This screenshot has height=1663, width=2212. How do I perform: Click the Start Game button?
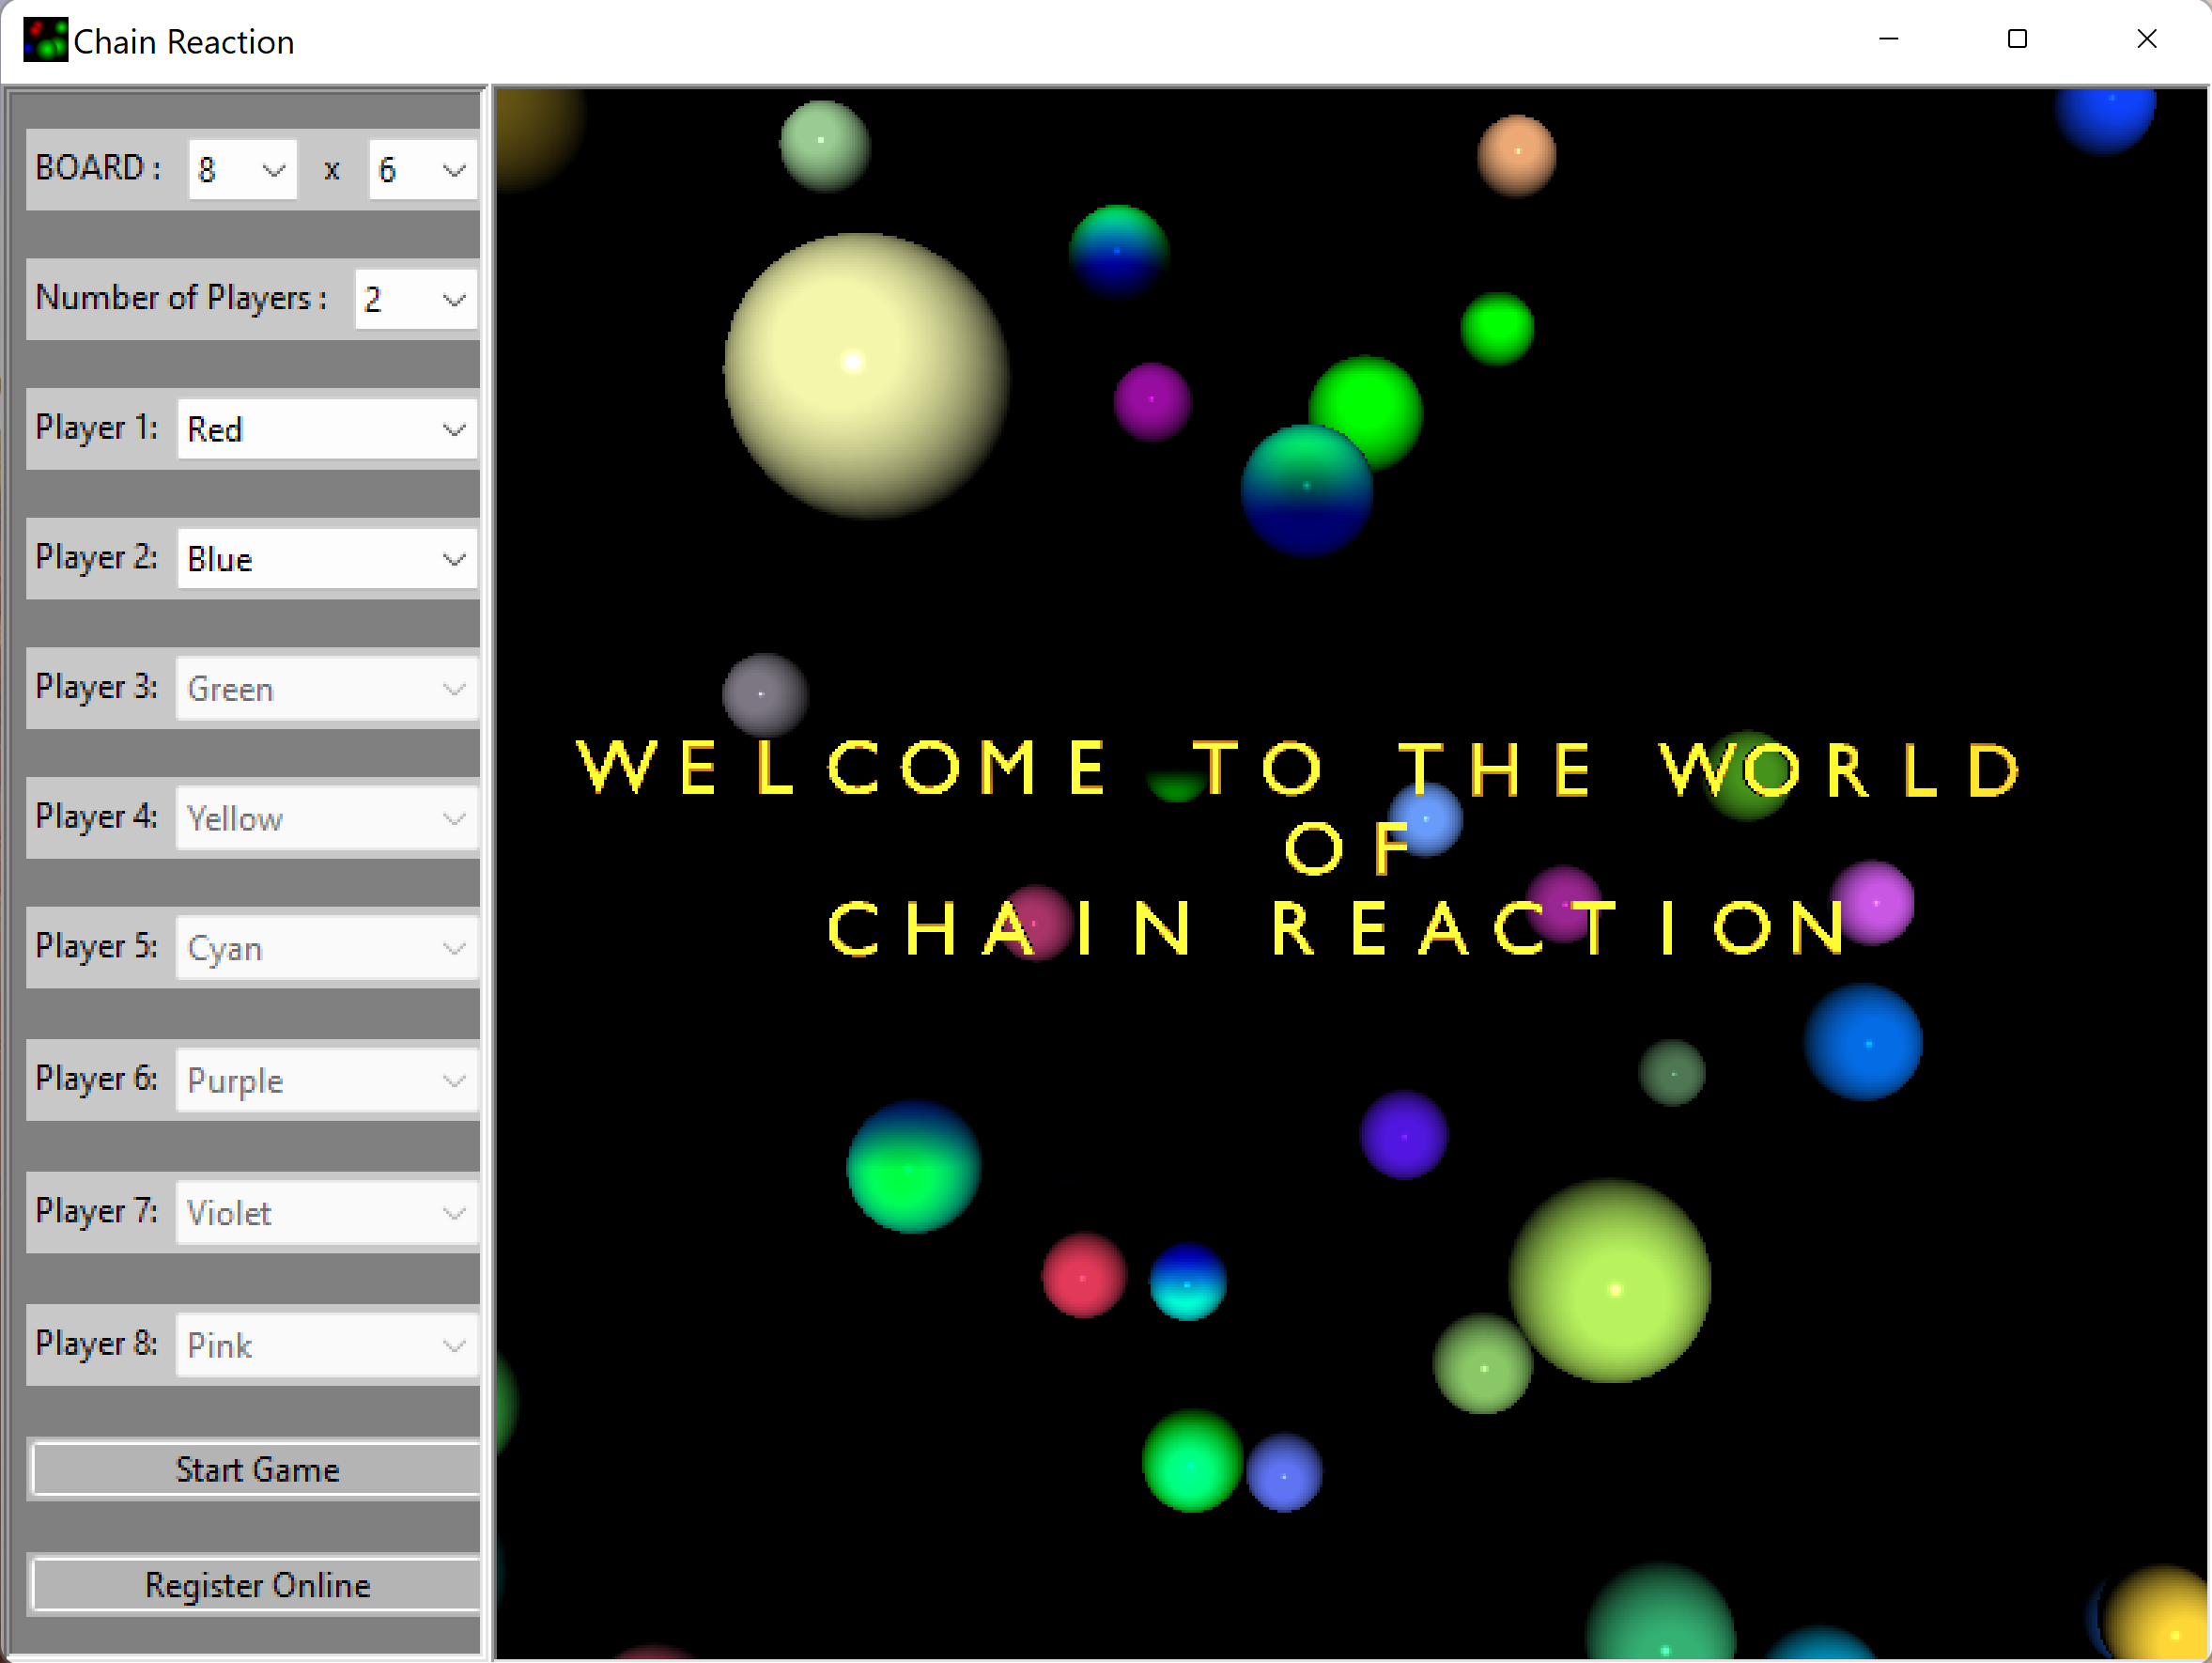coord(256,1469)
